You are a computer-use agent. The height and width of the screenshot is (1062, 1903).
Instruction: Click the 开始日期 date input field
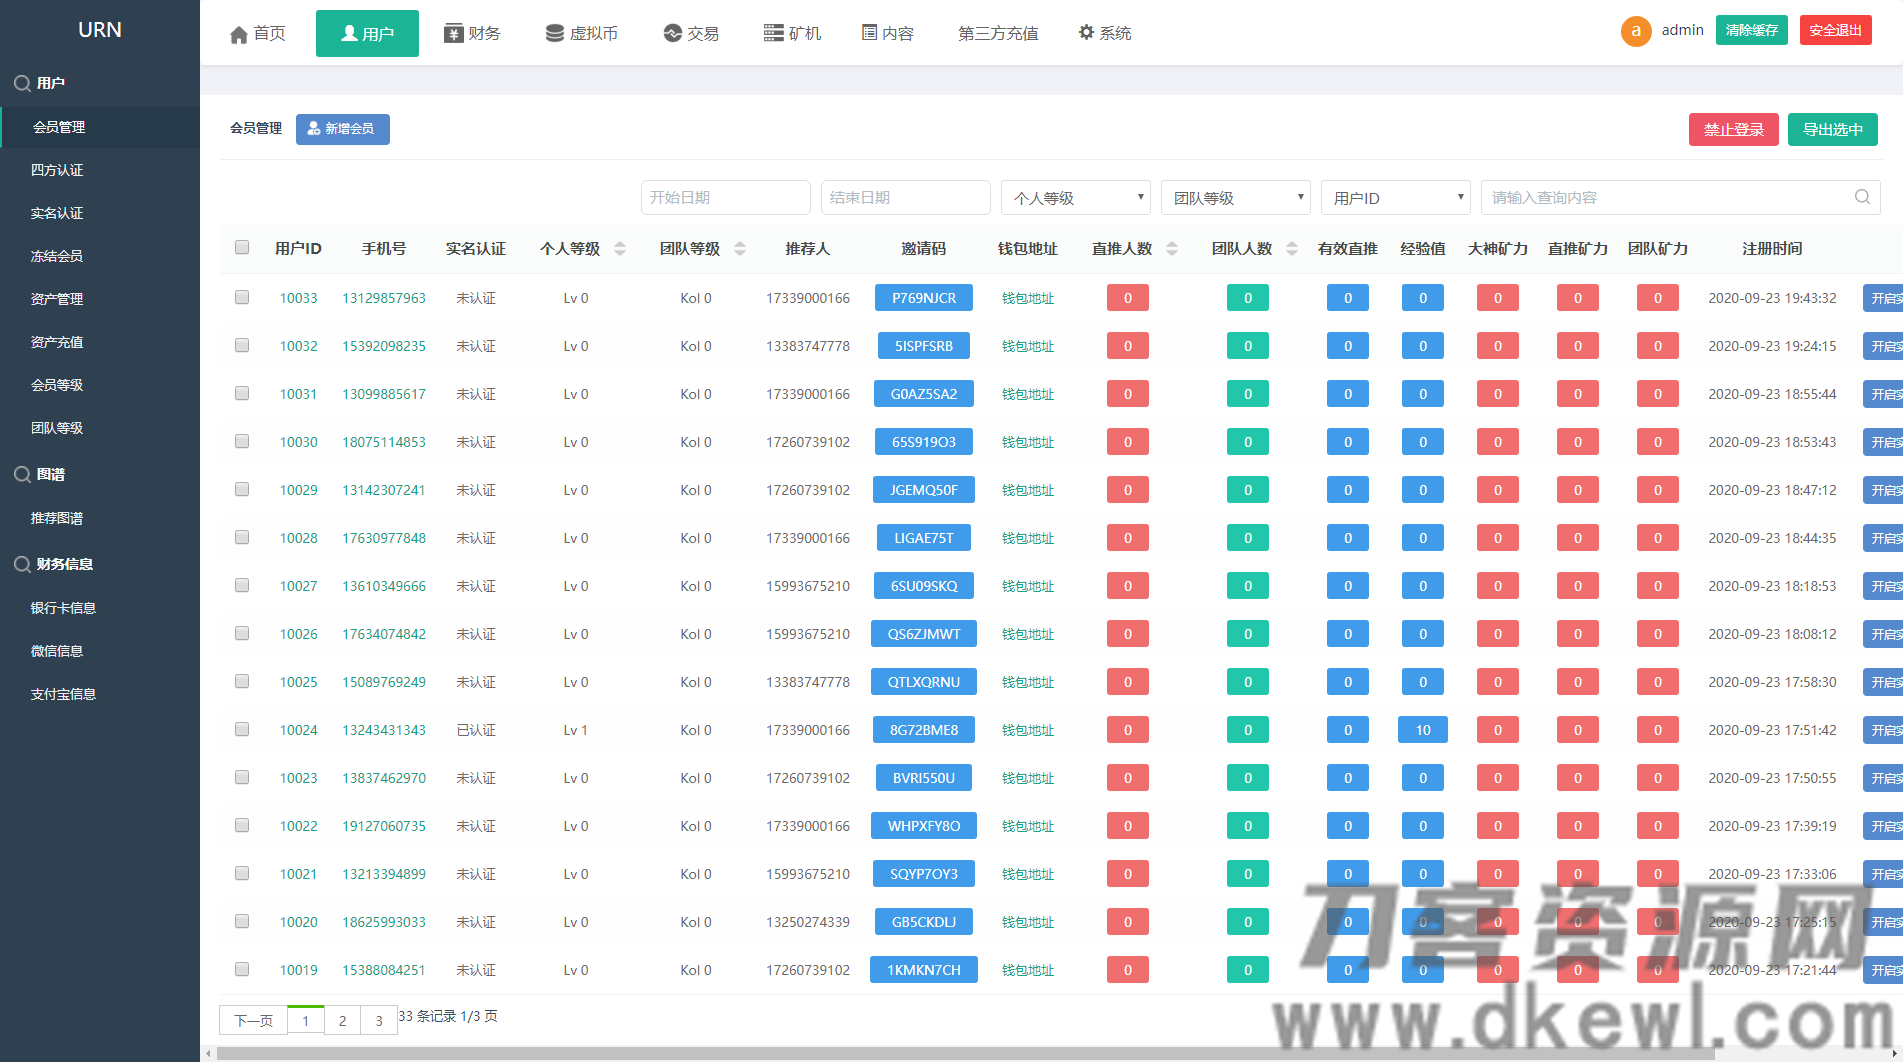725,198
